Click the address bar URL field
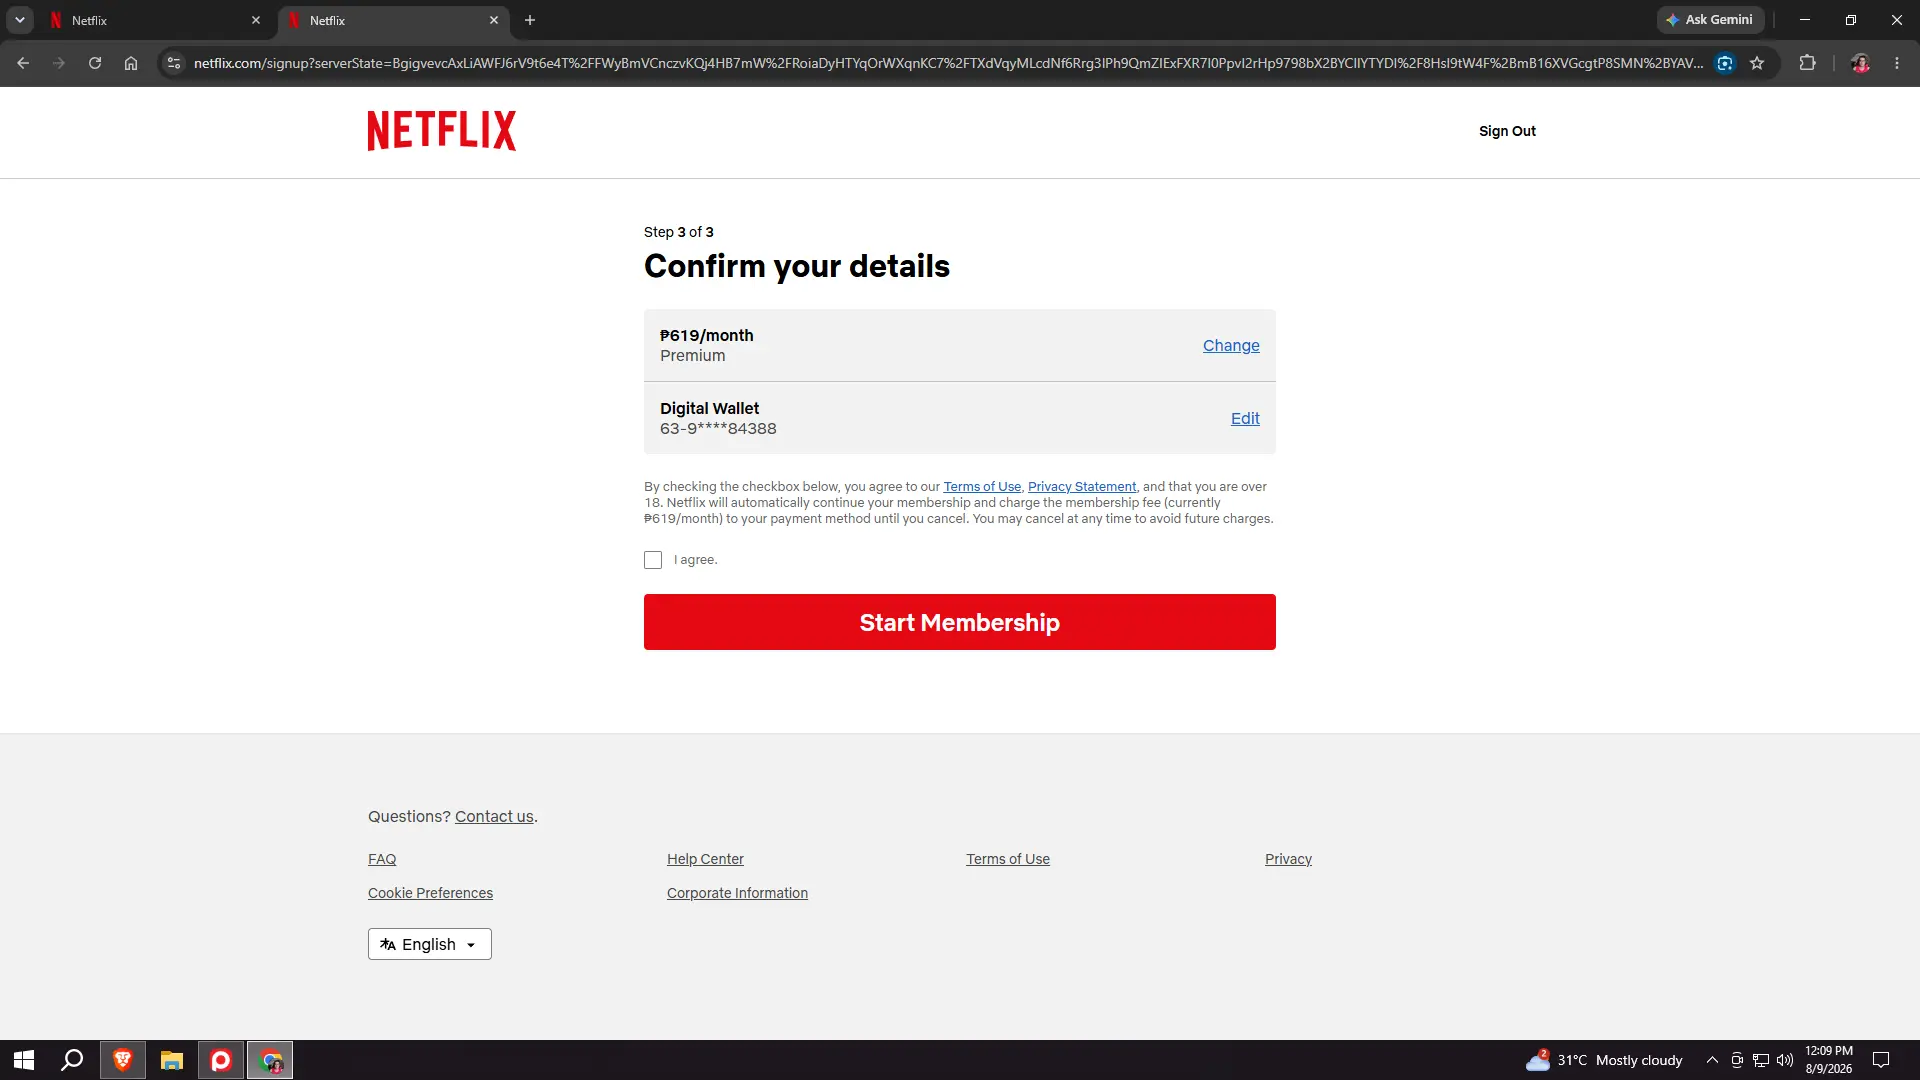Screen dimensions: 1920x1080 [x=948, y=63]
